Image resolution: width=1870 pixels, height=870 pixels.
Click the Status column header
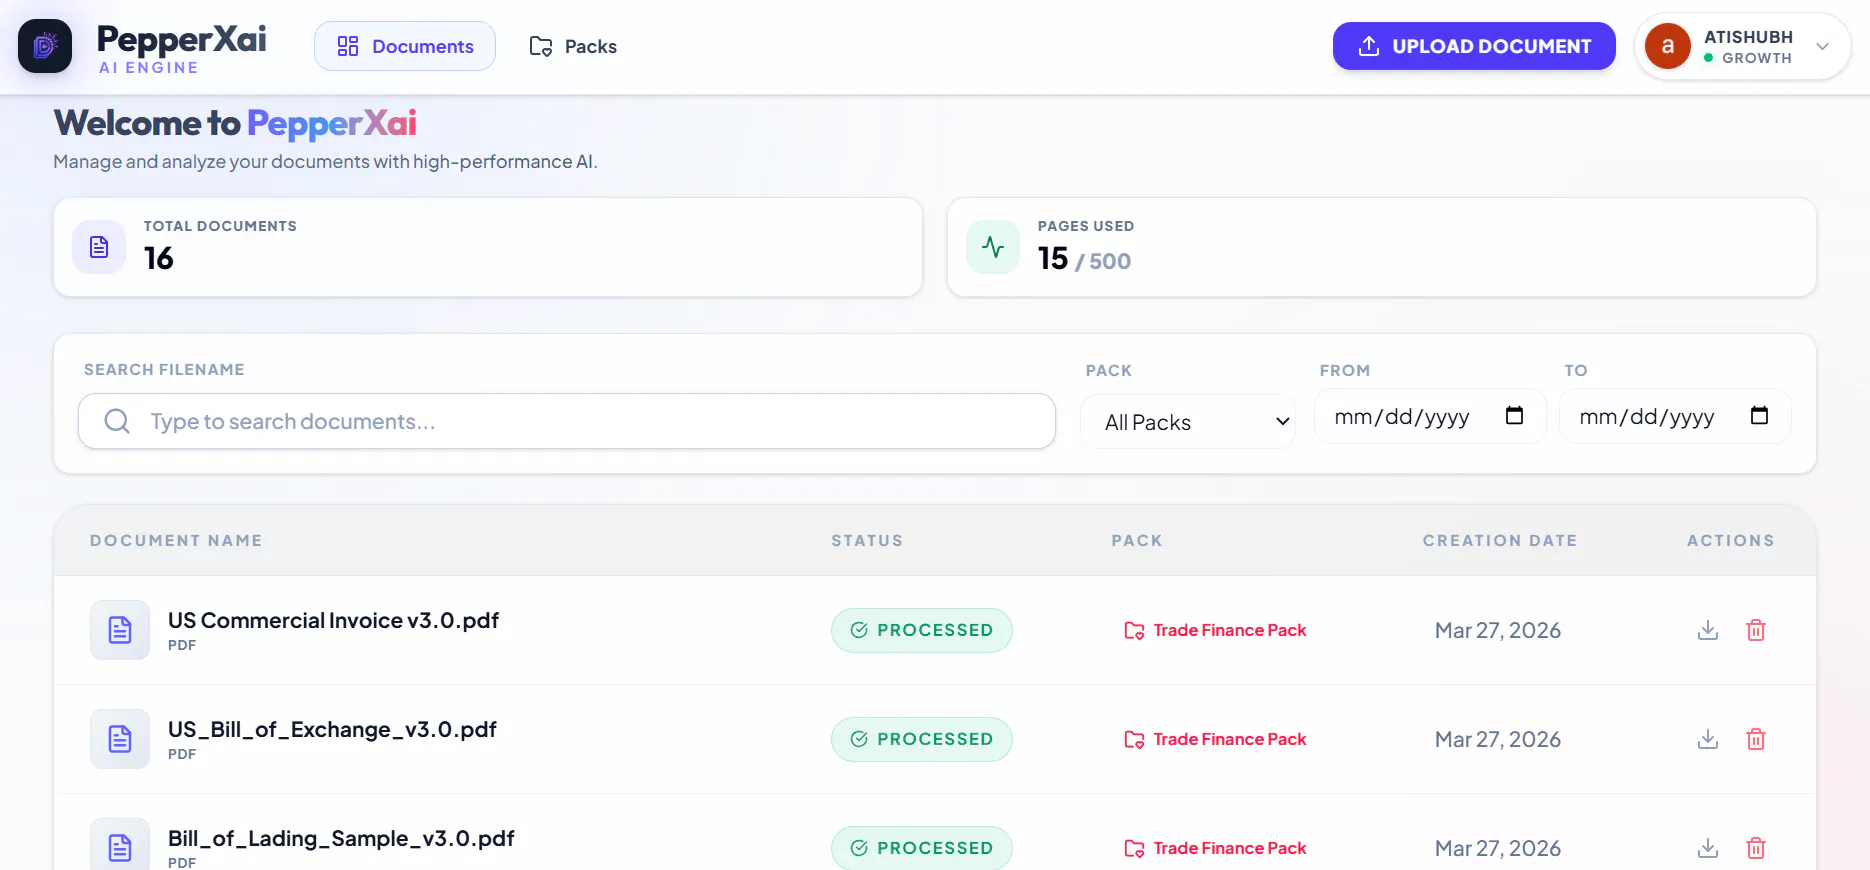[x=867, y=540]
